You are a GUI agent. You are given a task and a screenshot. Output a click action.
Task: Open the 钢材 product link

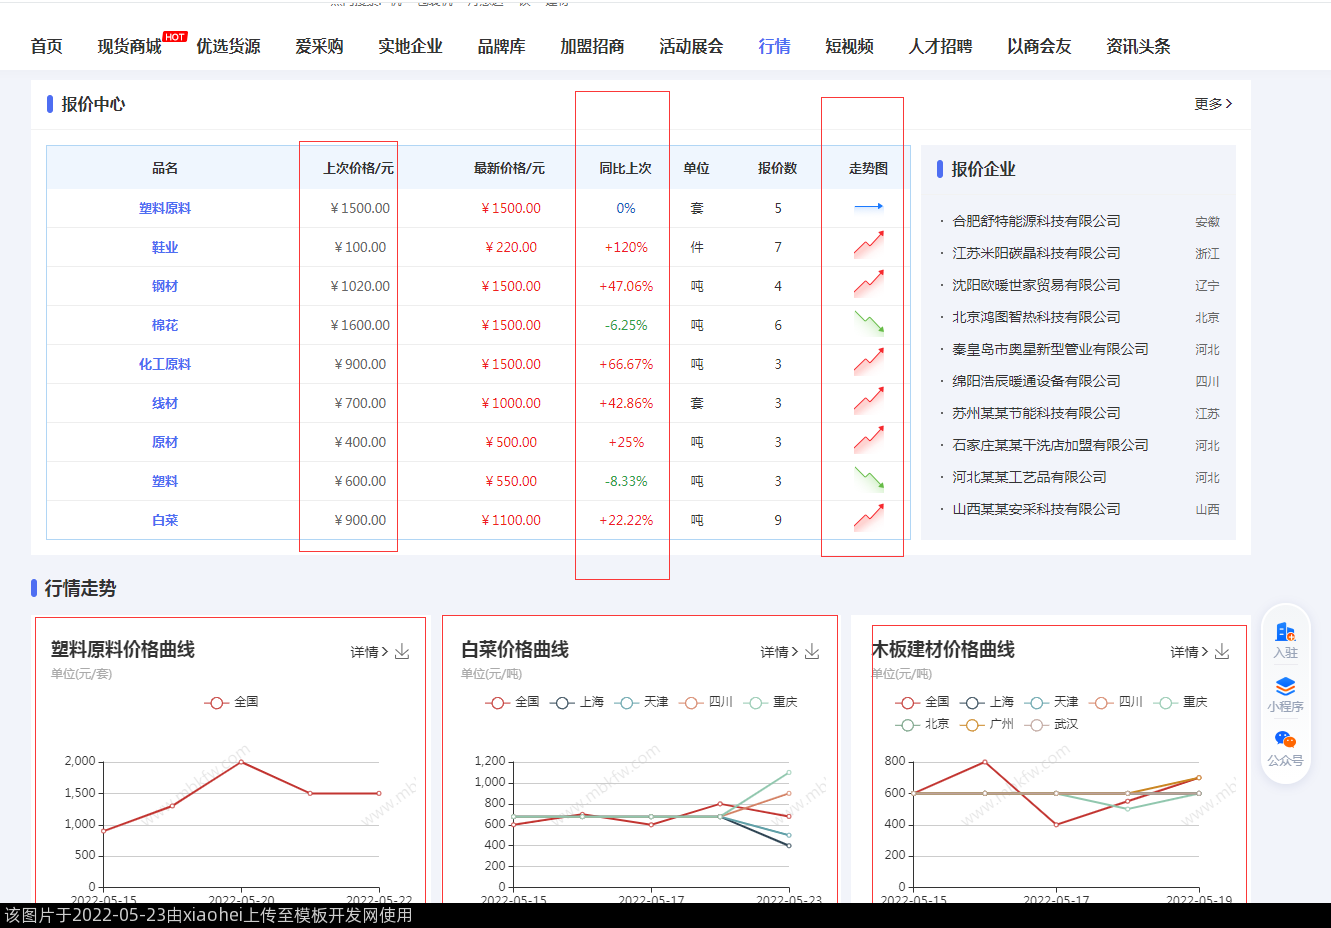165,286
